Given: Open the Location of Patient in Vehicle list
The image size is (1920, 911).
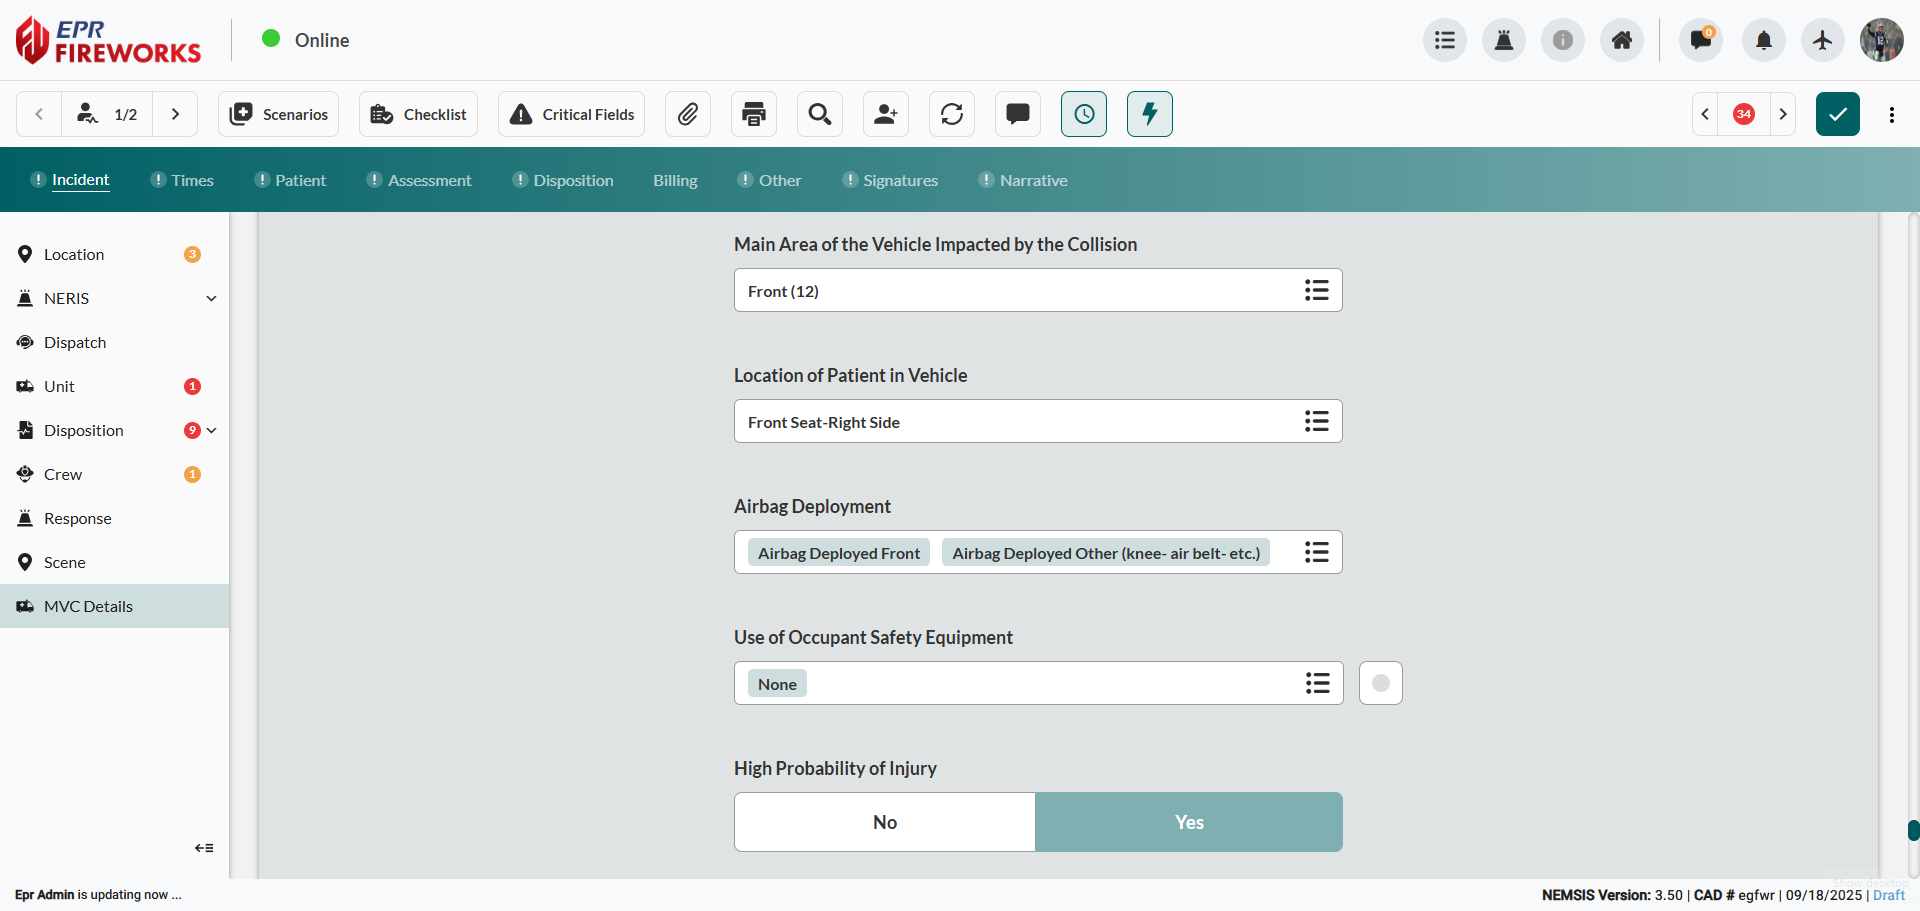Looking at the screenshot, I should point(1316,422).
